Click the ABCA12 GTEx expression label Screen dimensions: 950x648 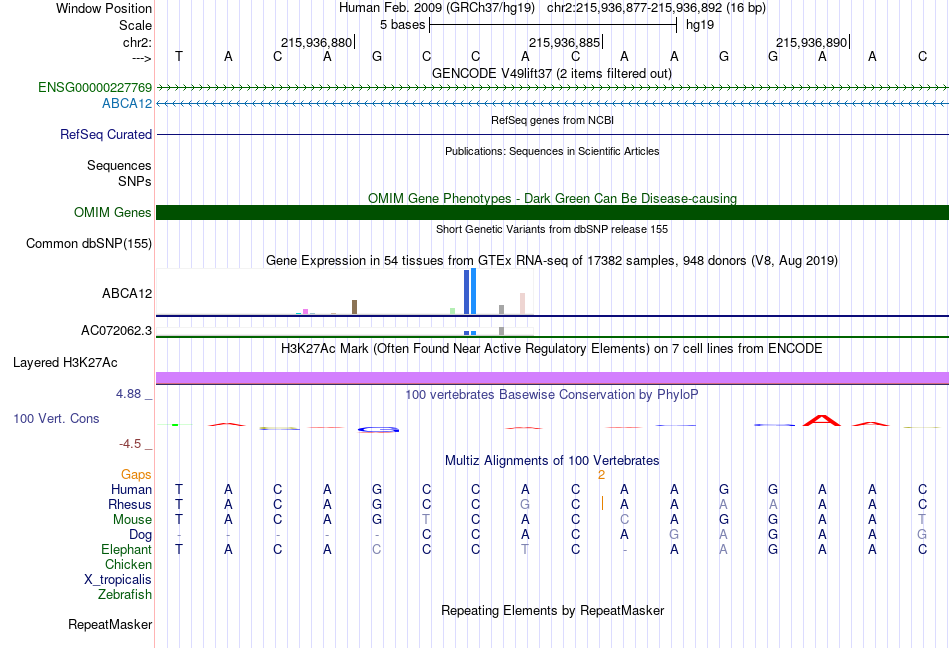[x=127, y=294]
